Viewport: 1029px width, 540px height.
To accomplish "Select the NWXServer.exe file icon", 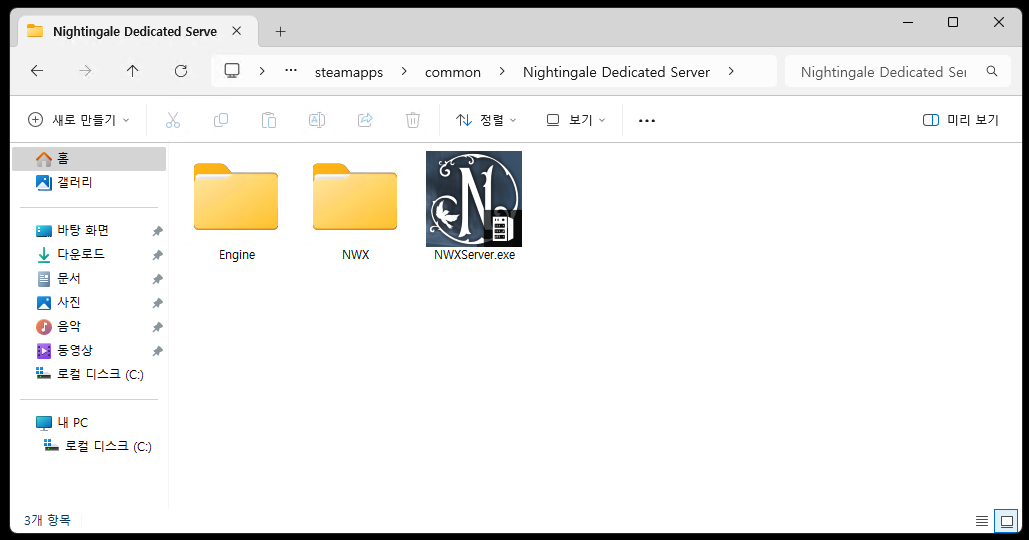I will coord(474,199).
